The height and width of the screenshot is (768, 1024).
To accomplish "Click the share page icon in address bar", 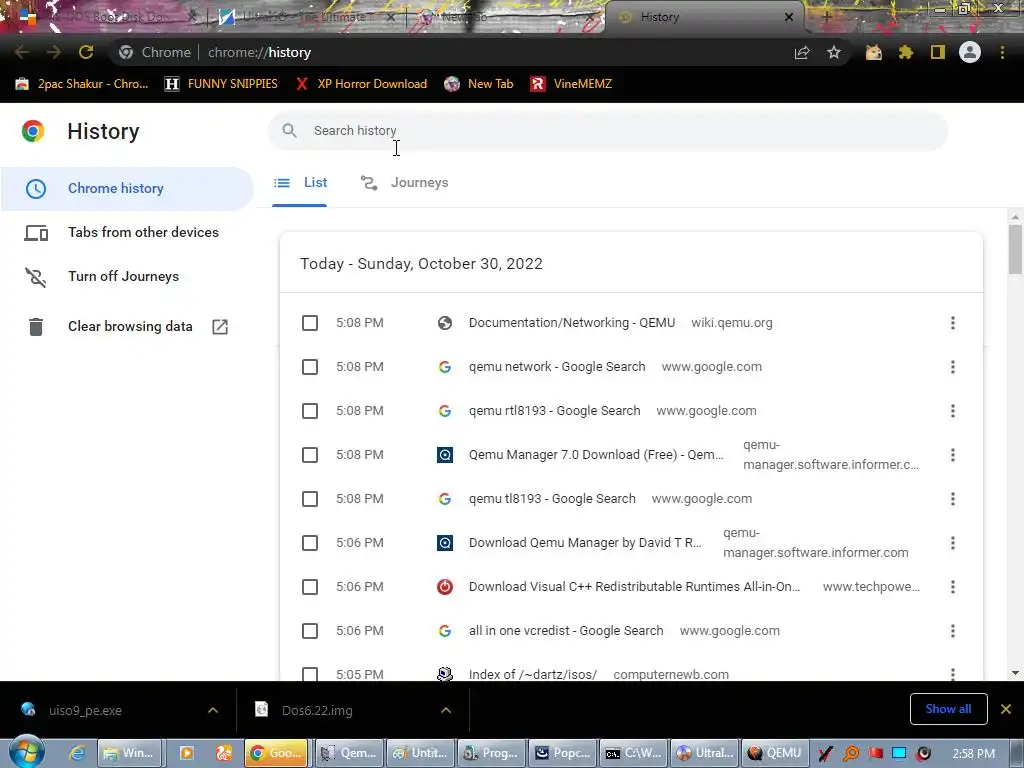I will point(802,52).
